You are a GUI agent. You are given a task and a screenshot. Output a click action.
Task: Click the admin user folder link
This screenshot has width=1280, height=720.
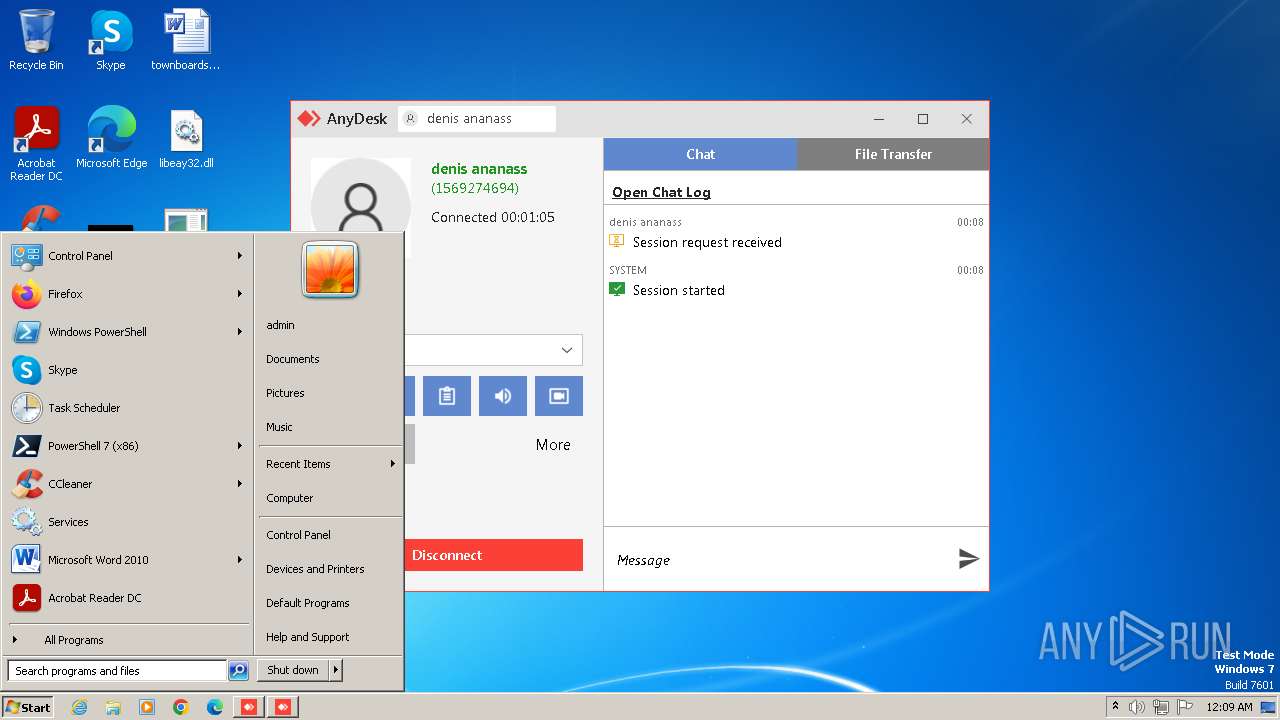pyautogui.click(x=280, y=325)
